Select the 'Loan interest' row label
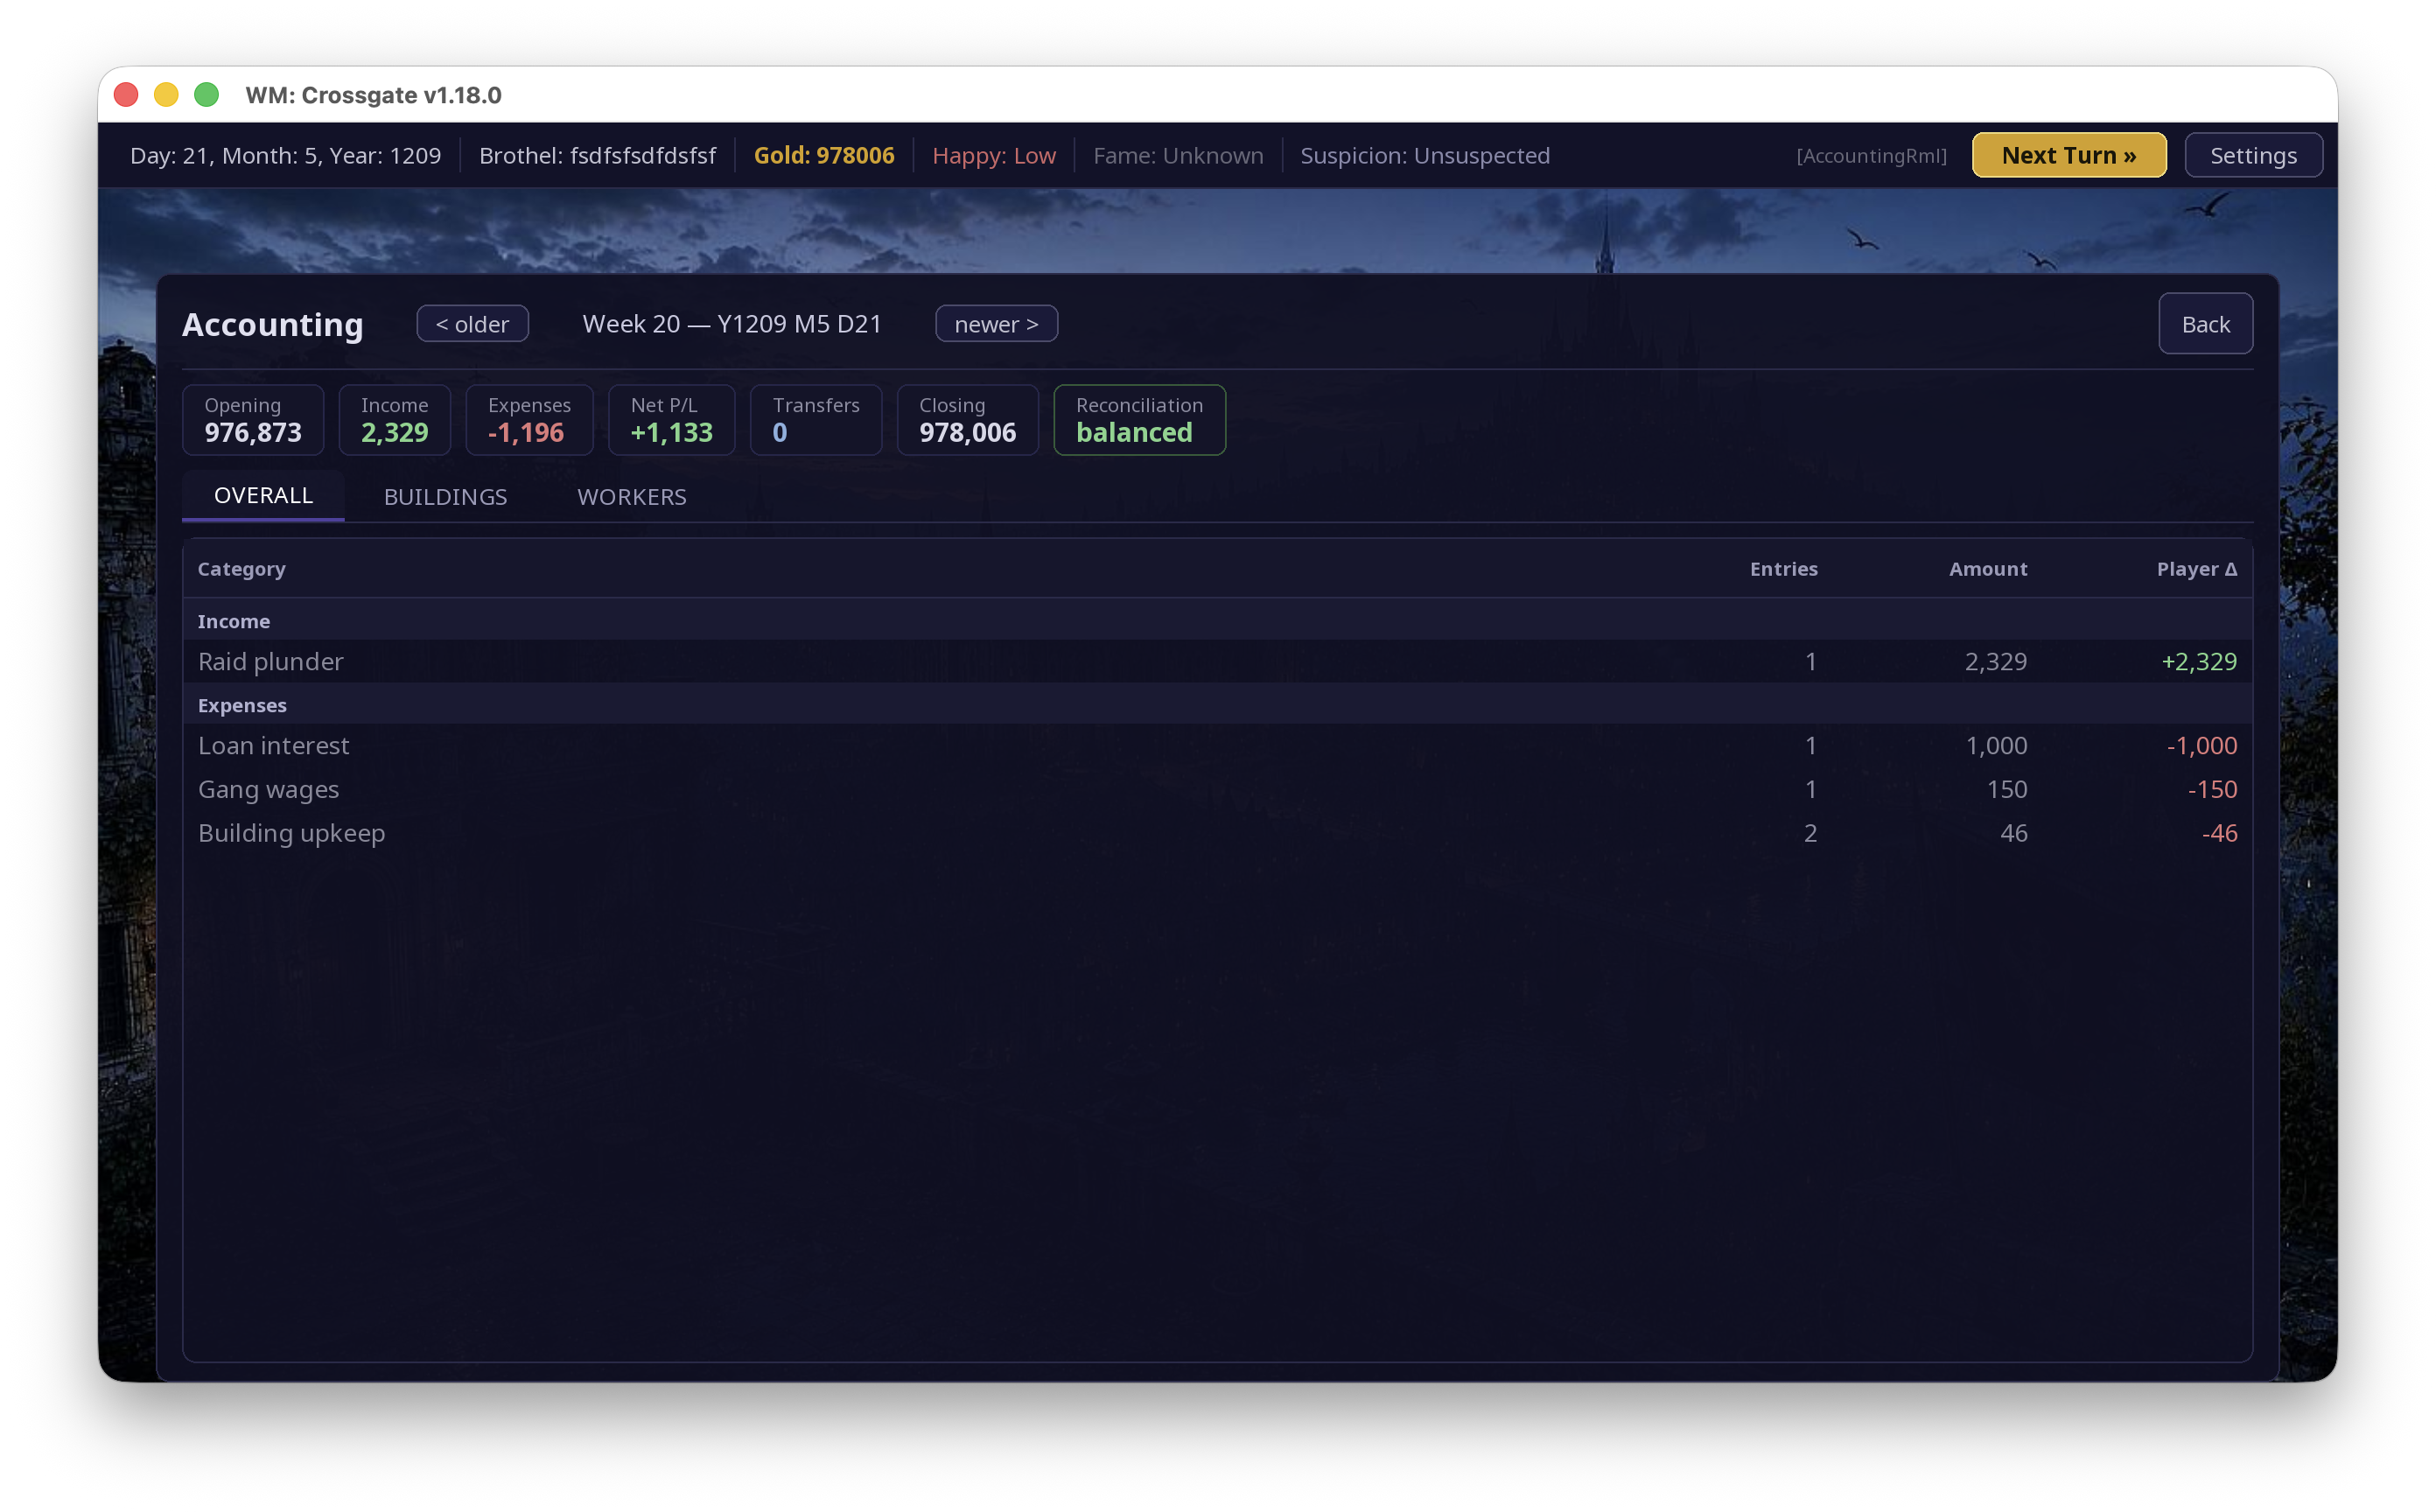 click(x=273, y=745)
